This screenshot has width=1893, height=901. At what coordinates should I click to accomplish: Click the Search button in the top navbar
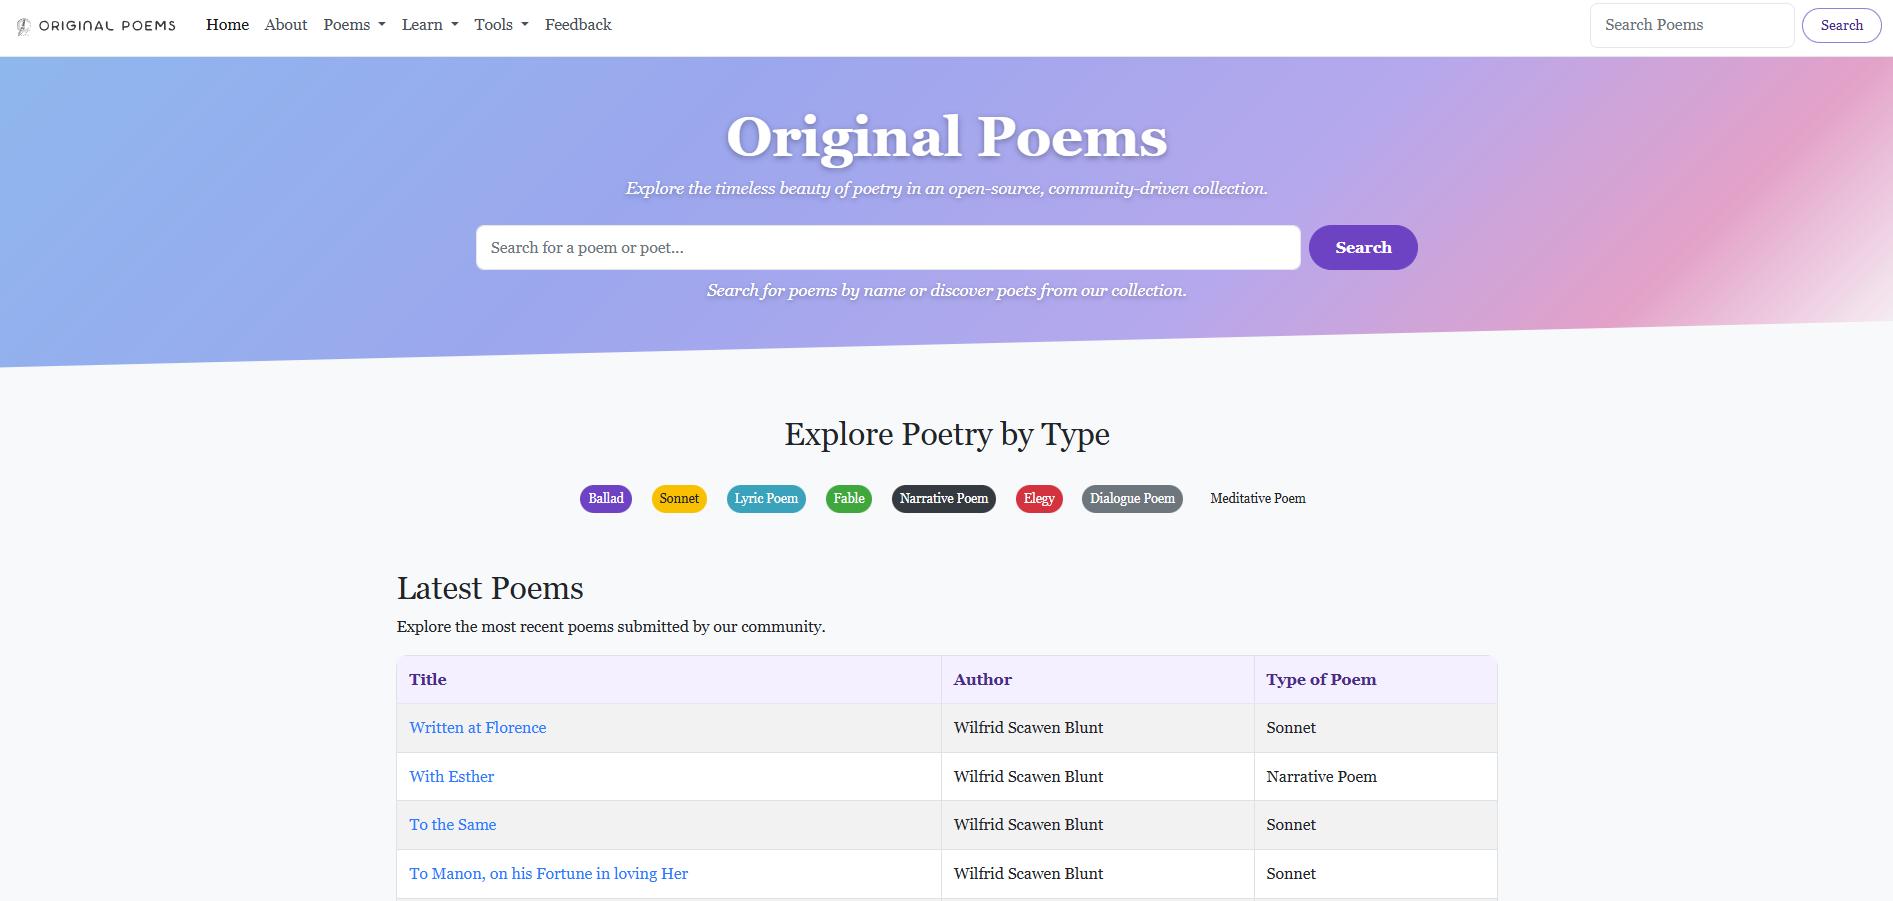[1841, 25]
